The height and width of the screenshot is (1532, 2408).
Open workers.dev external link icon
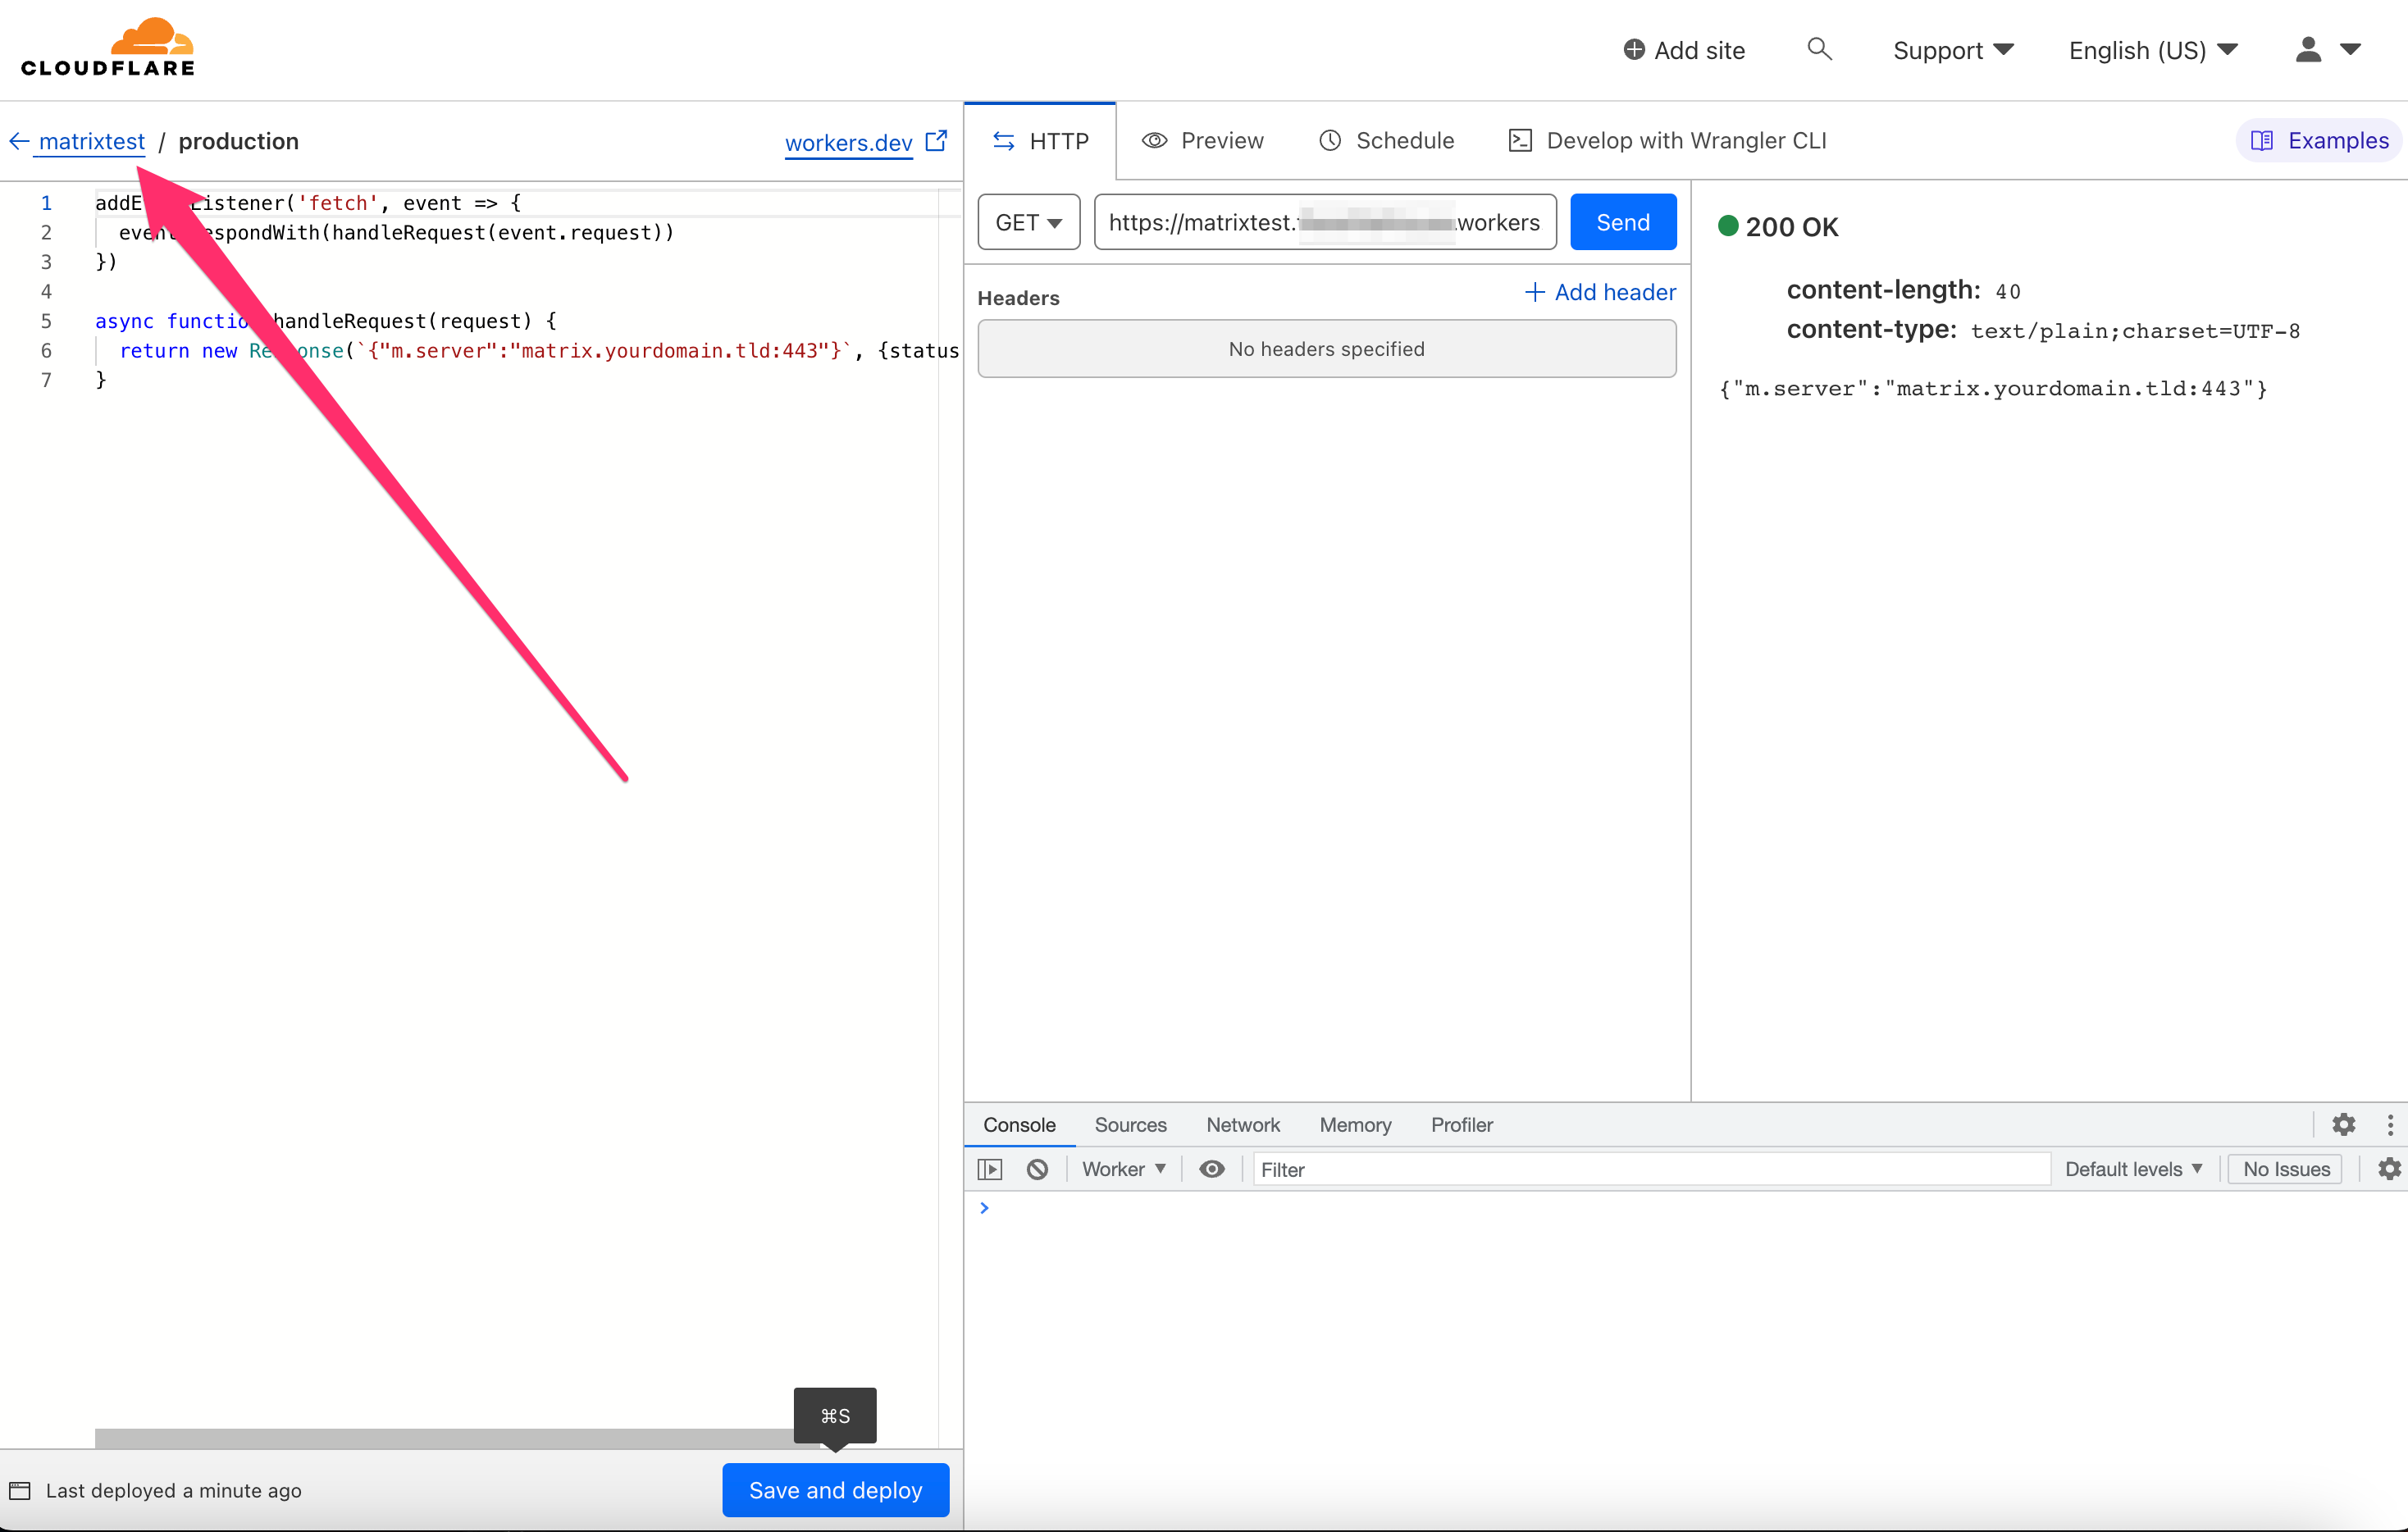click(936, 141)
